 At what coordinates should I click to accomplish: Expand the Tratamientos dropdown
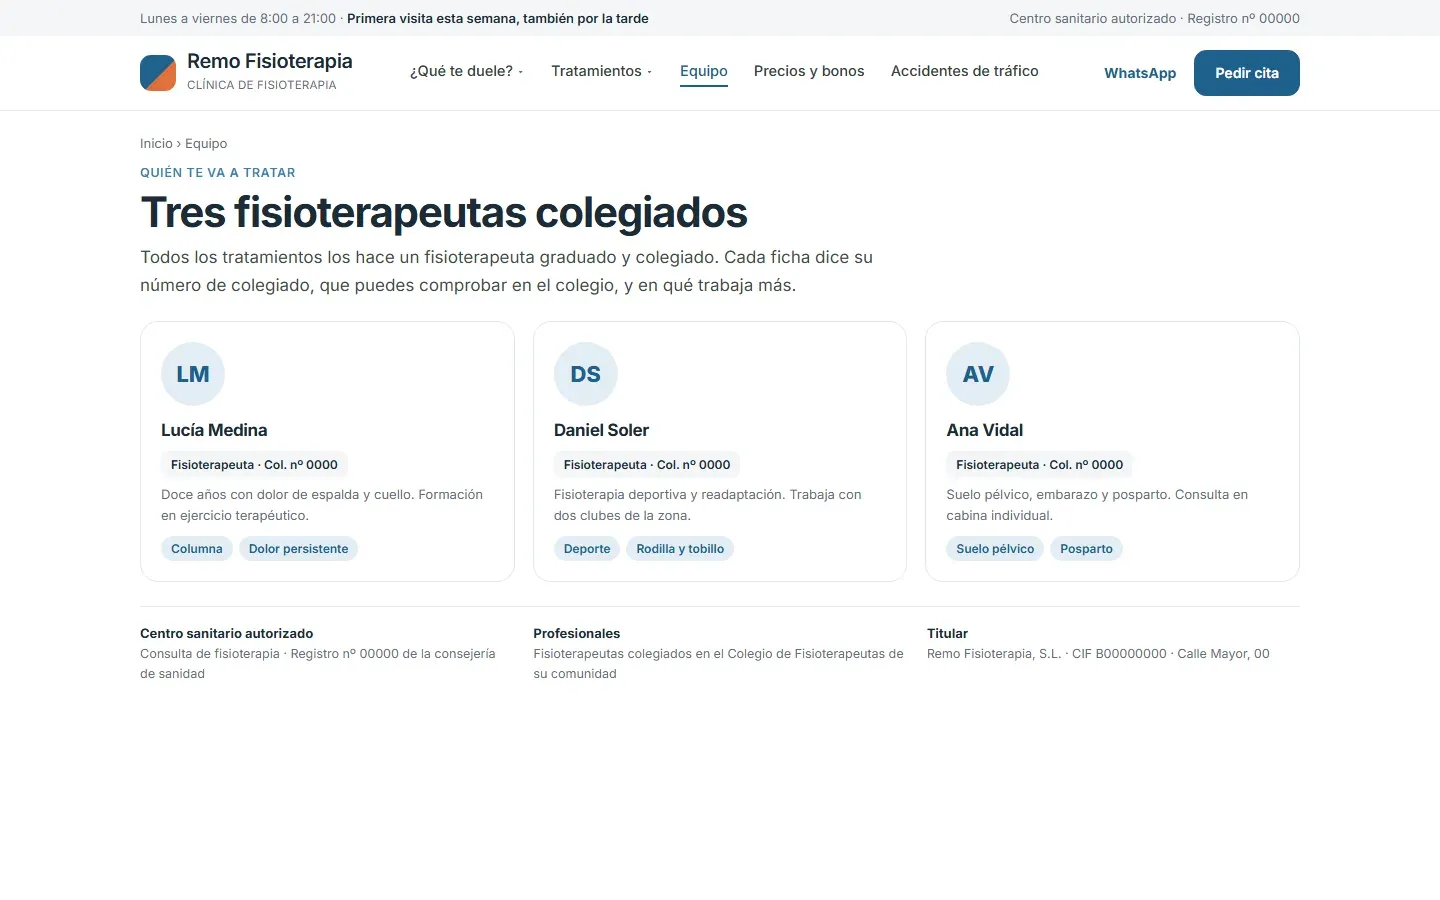tap(602, 71)
